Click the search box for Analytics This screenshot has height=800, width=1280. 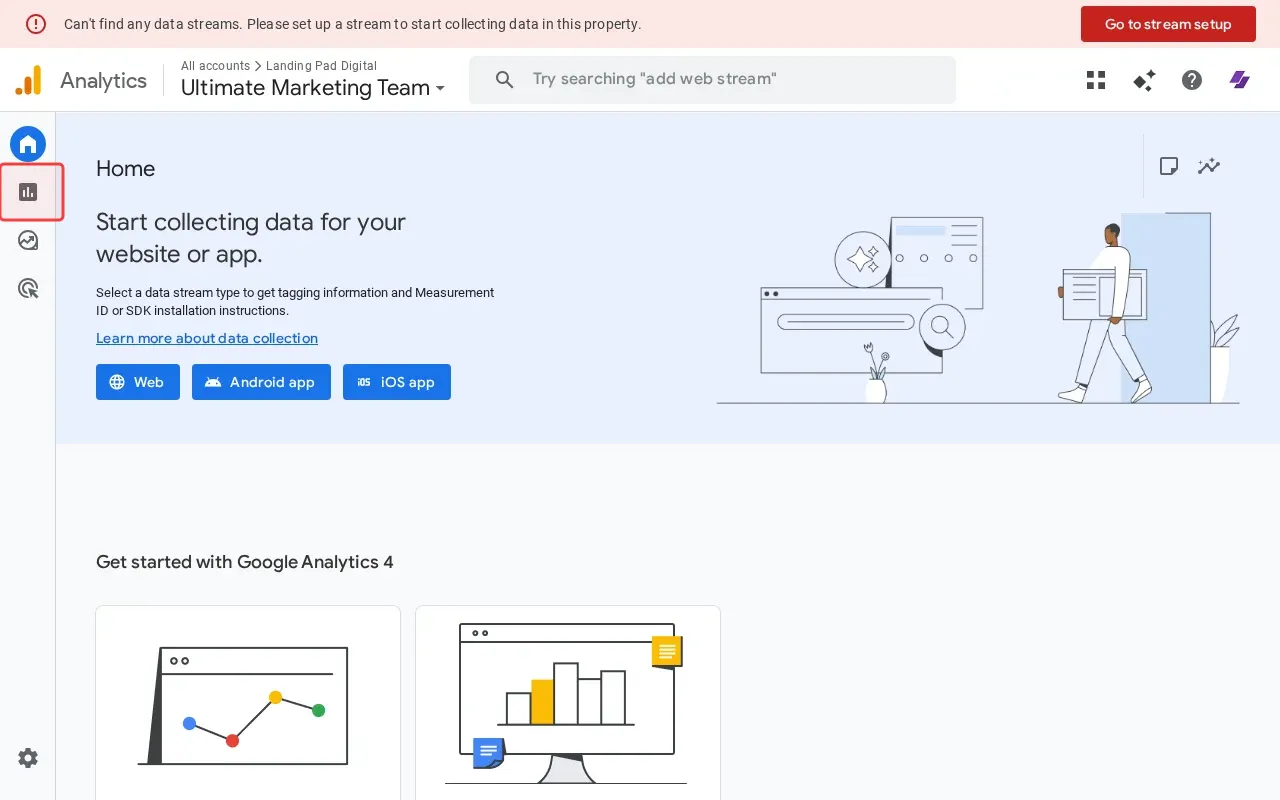pos(712,79)
